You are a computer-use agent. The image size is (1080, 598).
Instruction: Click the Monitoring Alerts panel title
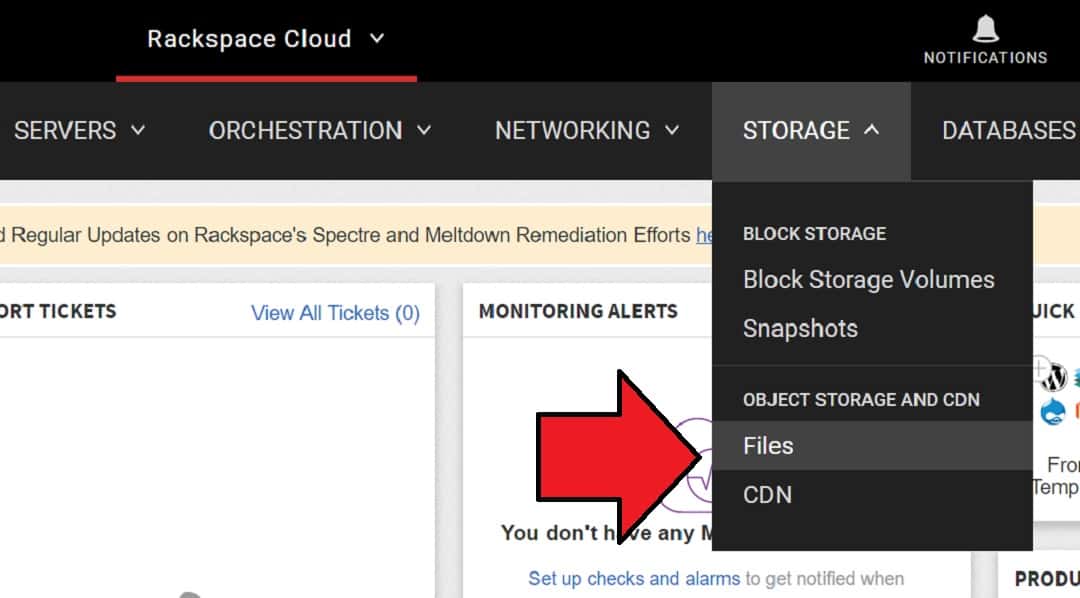pos(578,311)
